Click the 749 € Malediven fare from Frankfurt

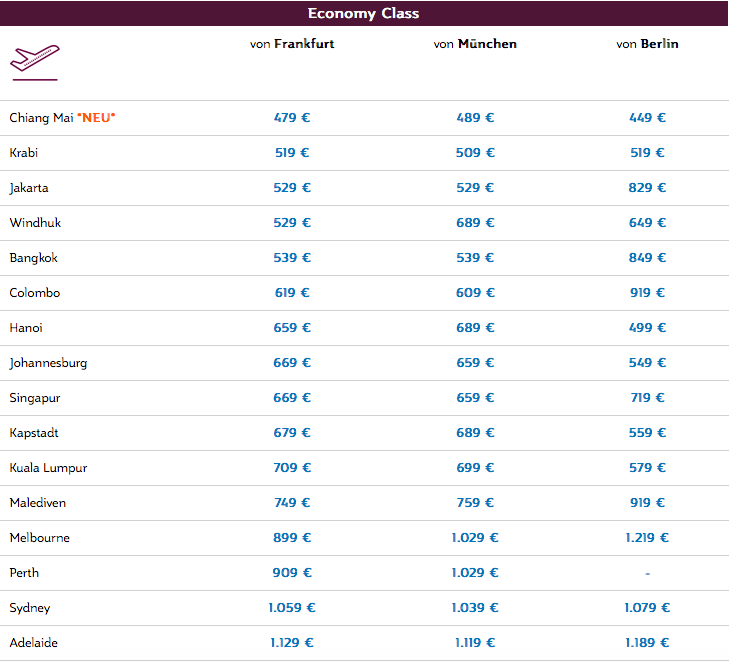point(292,503)
